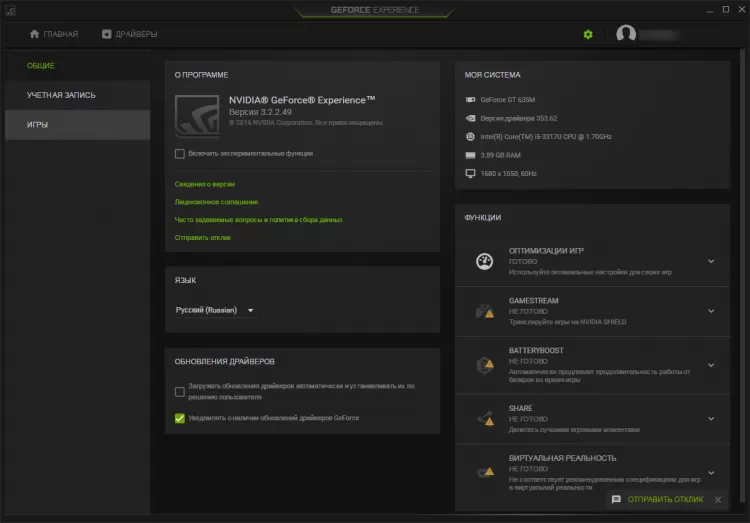This screenshot has height=523, width=750.
Task: Click the game optimization gauge icon
Action: 484,261
